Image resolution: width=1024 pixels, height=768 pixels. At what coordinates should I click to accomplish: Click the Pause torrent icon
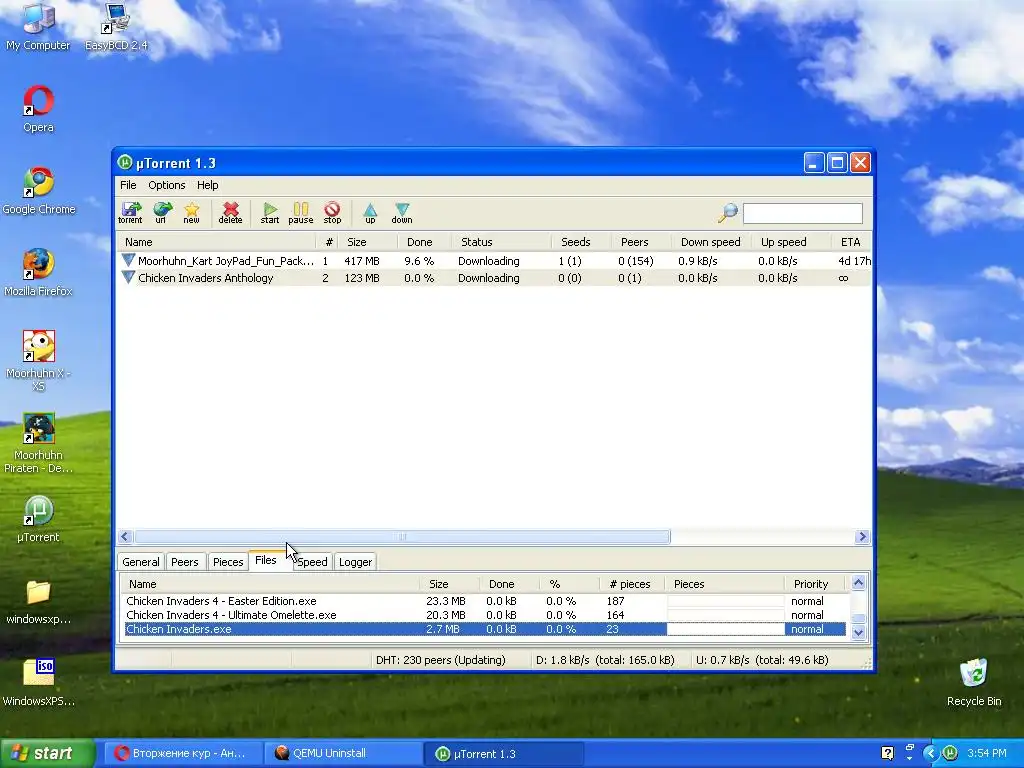tap(300, 213)
